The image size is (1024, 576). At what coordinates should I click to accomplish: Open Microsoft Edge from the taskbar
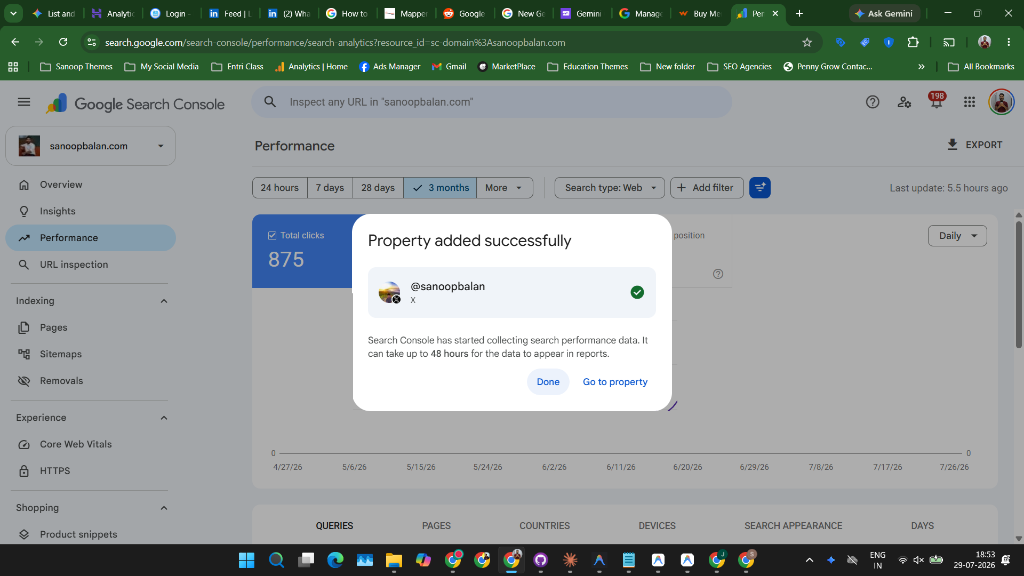335,560
